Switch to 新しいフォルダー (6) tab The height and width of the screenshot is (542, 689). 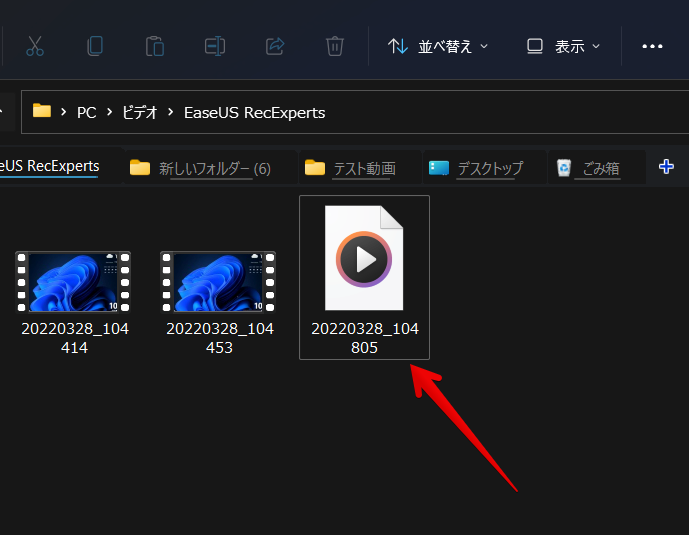pyautogui.click(x=210, y=168)
